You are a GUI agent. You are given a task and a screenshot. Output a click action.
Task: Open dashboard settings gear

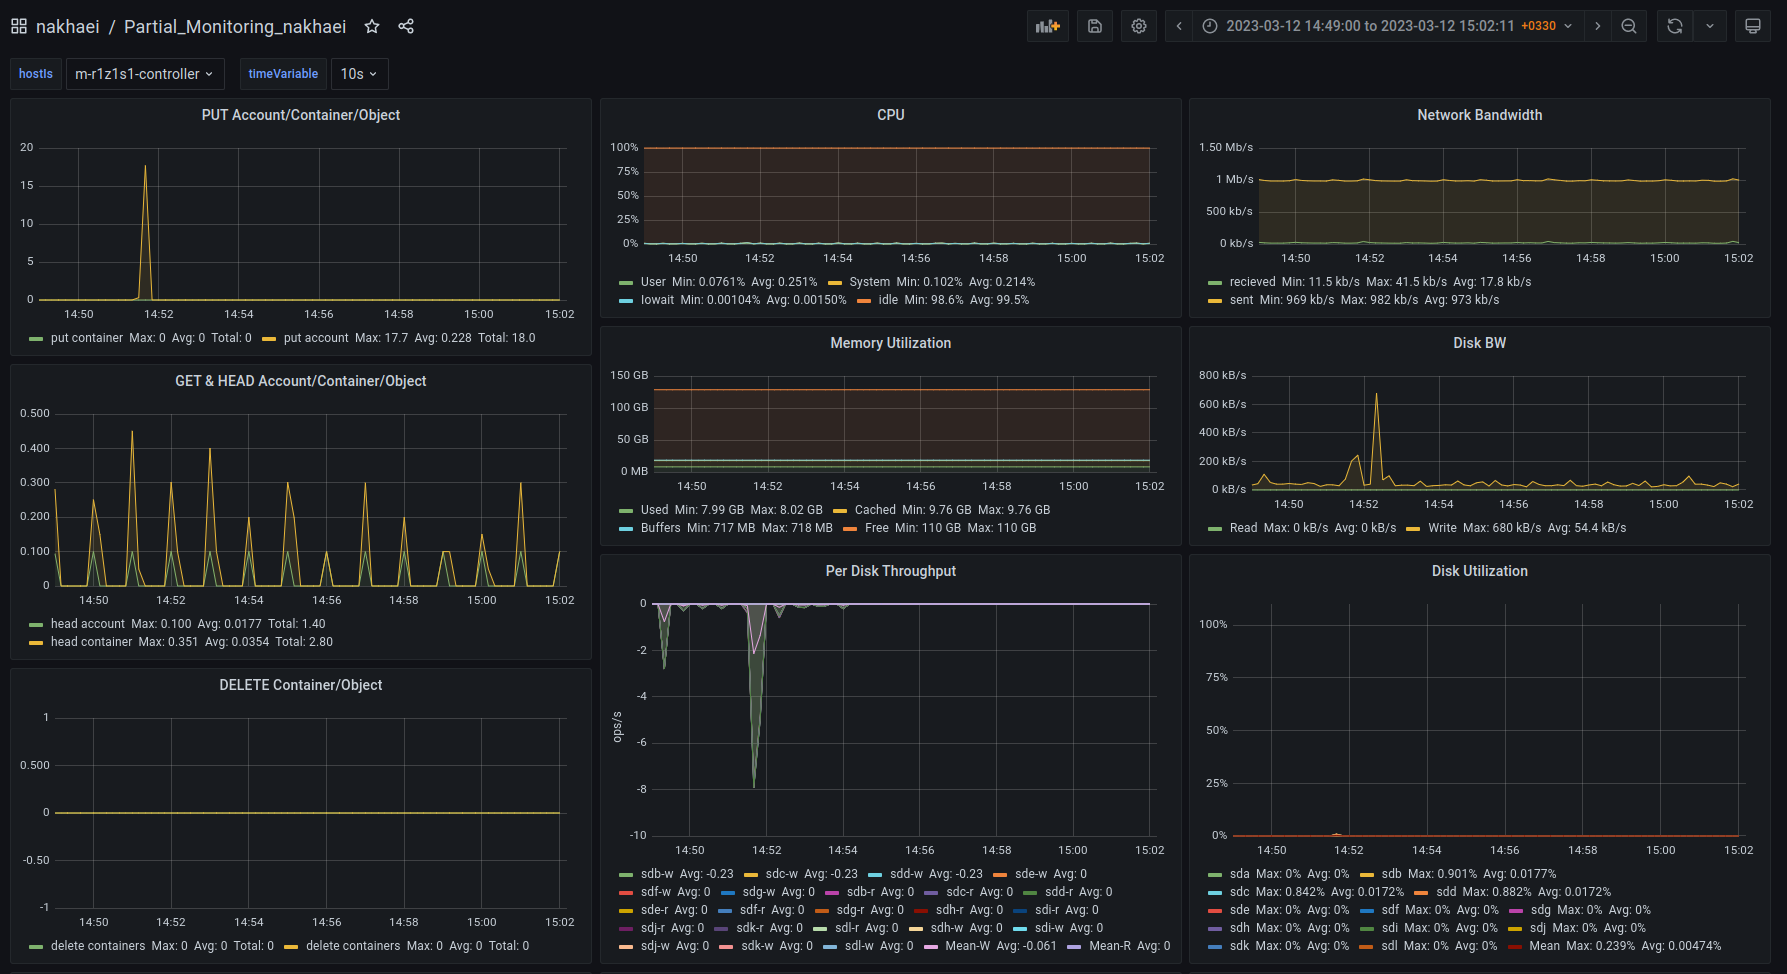tap(1139, 26)
